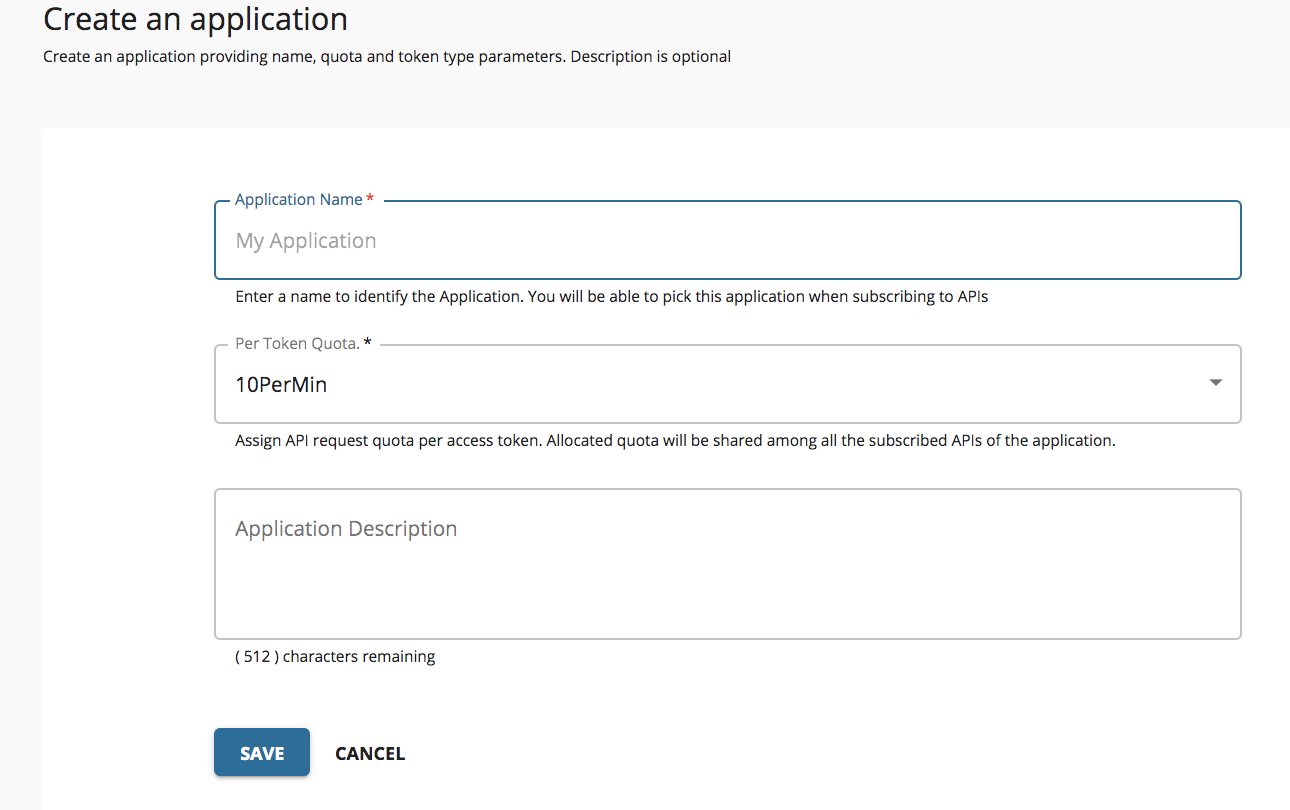Save the new application
Image resolution: width=1290 pixels, height=810 pixels.
[261, 752]
